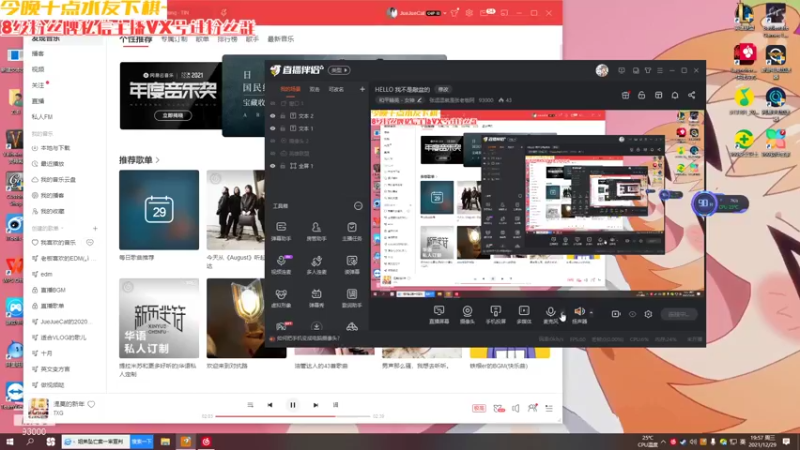
Task: Expand the 推荐歌单 chevron
Action: click(158, 160)
